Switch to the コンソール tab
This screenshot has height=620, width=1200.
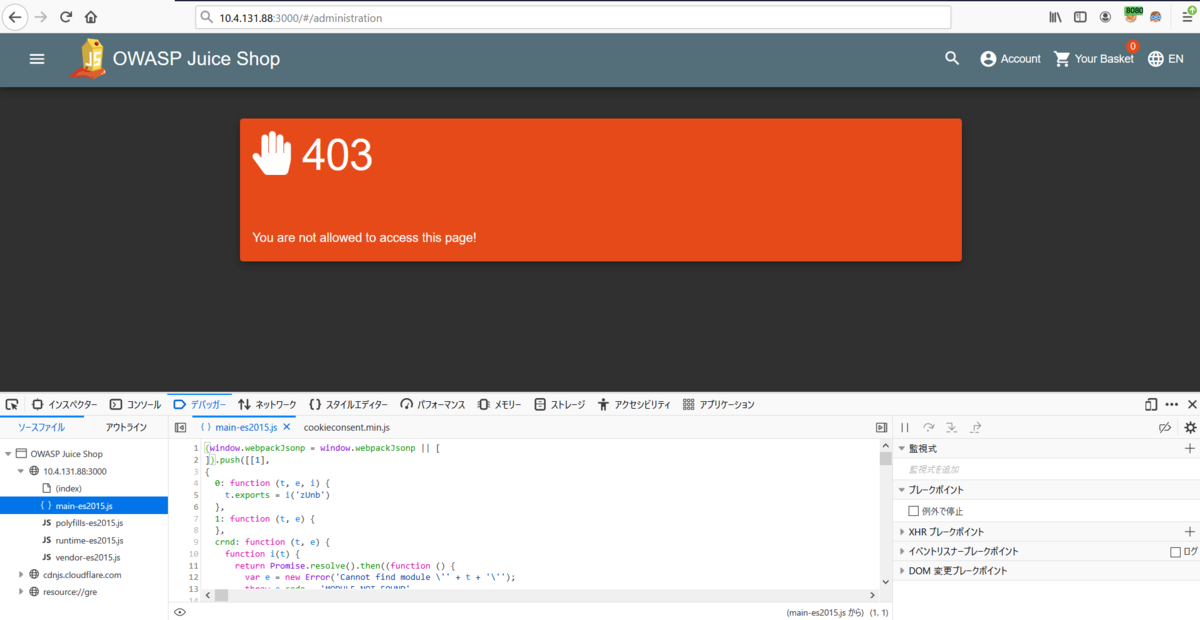tap(135, 404)
